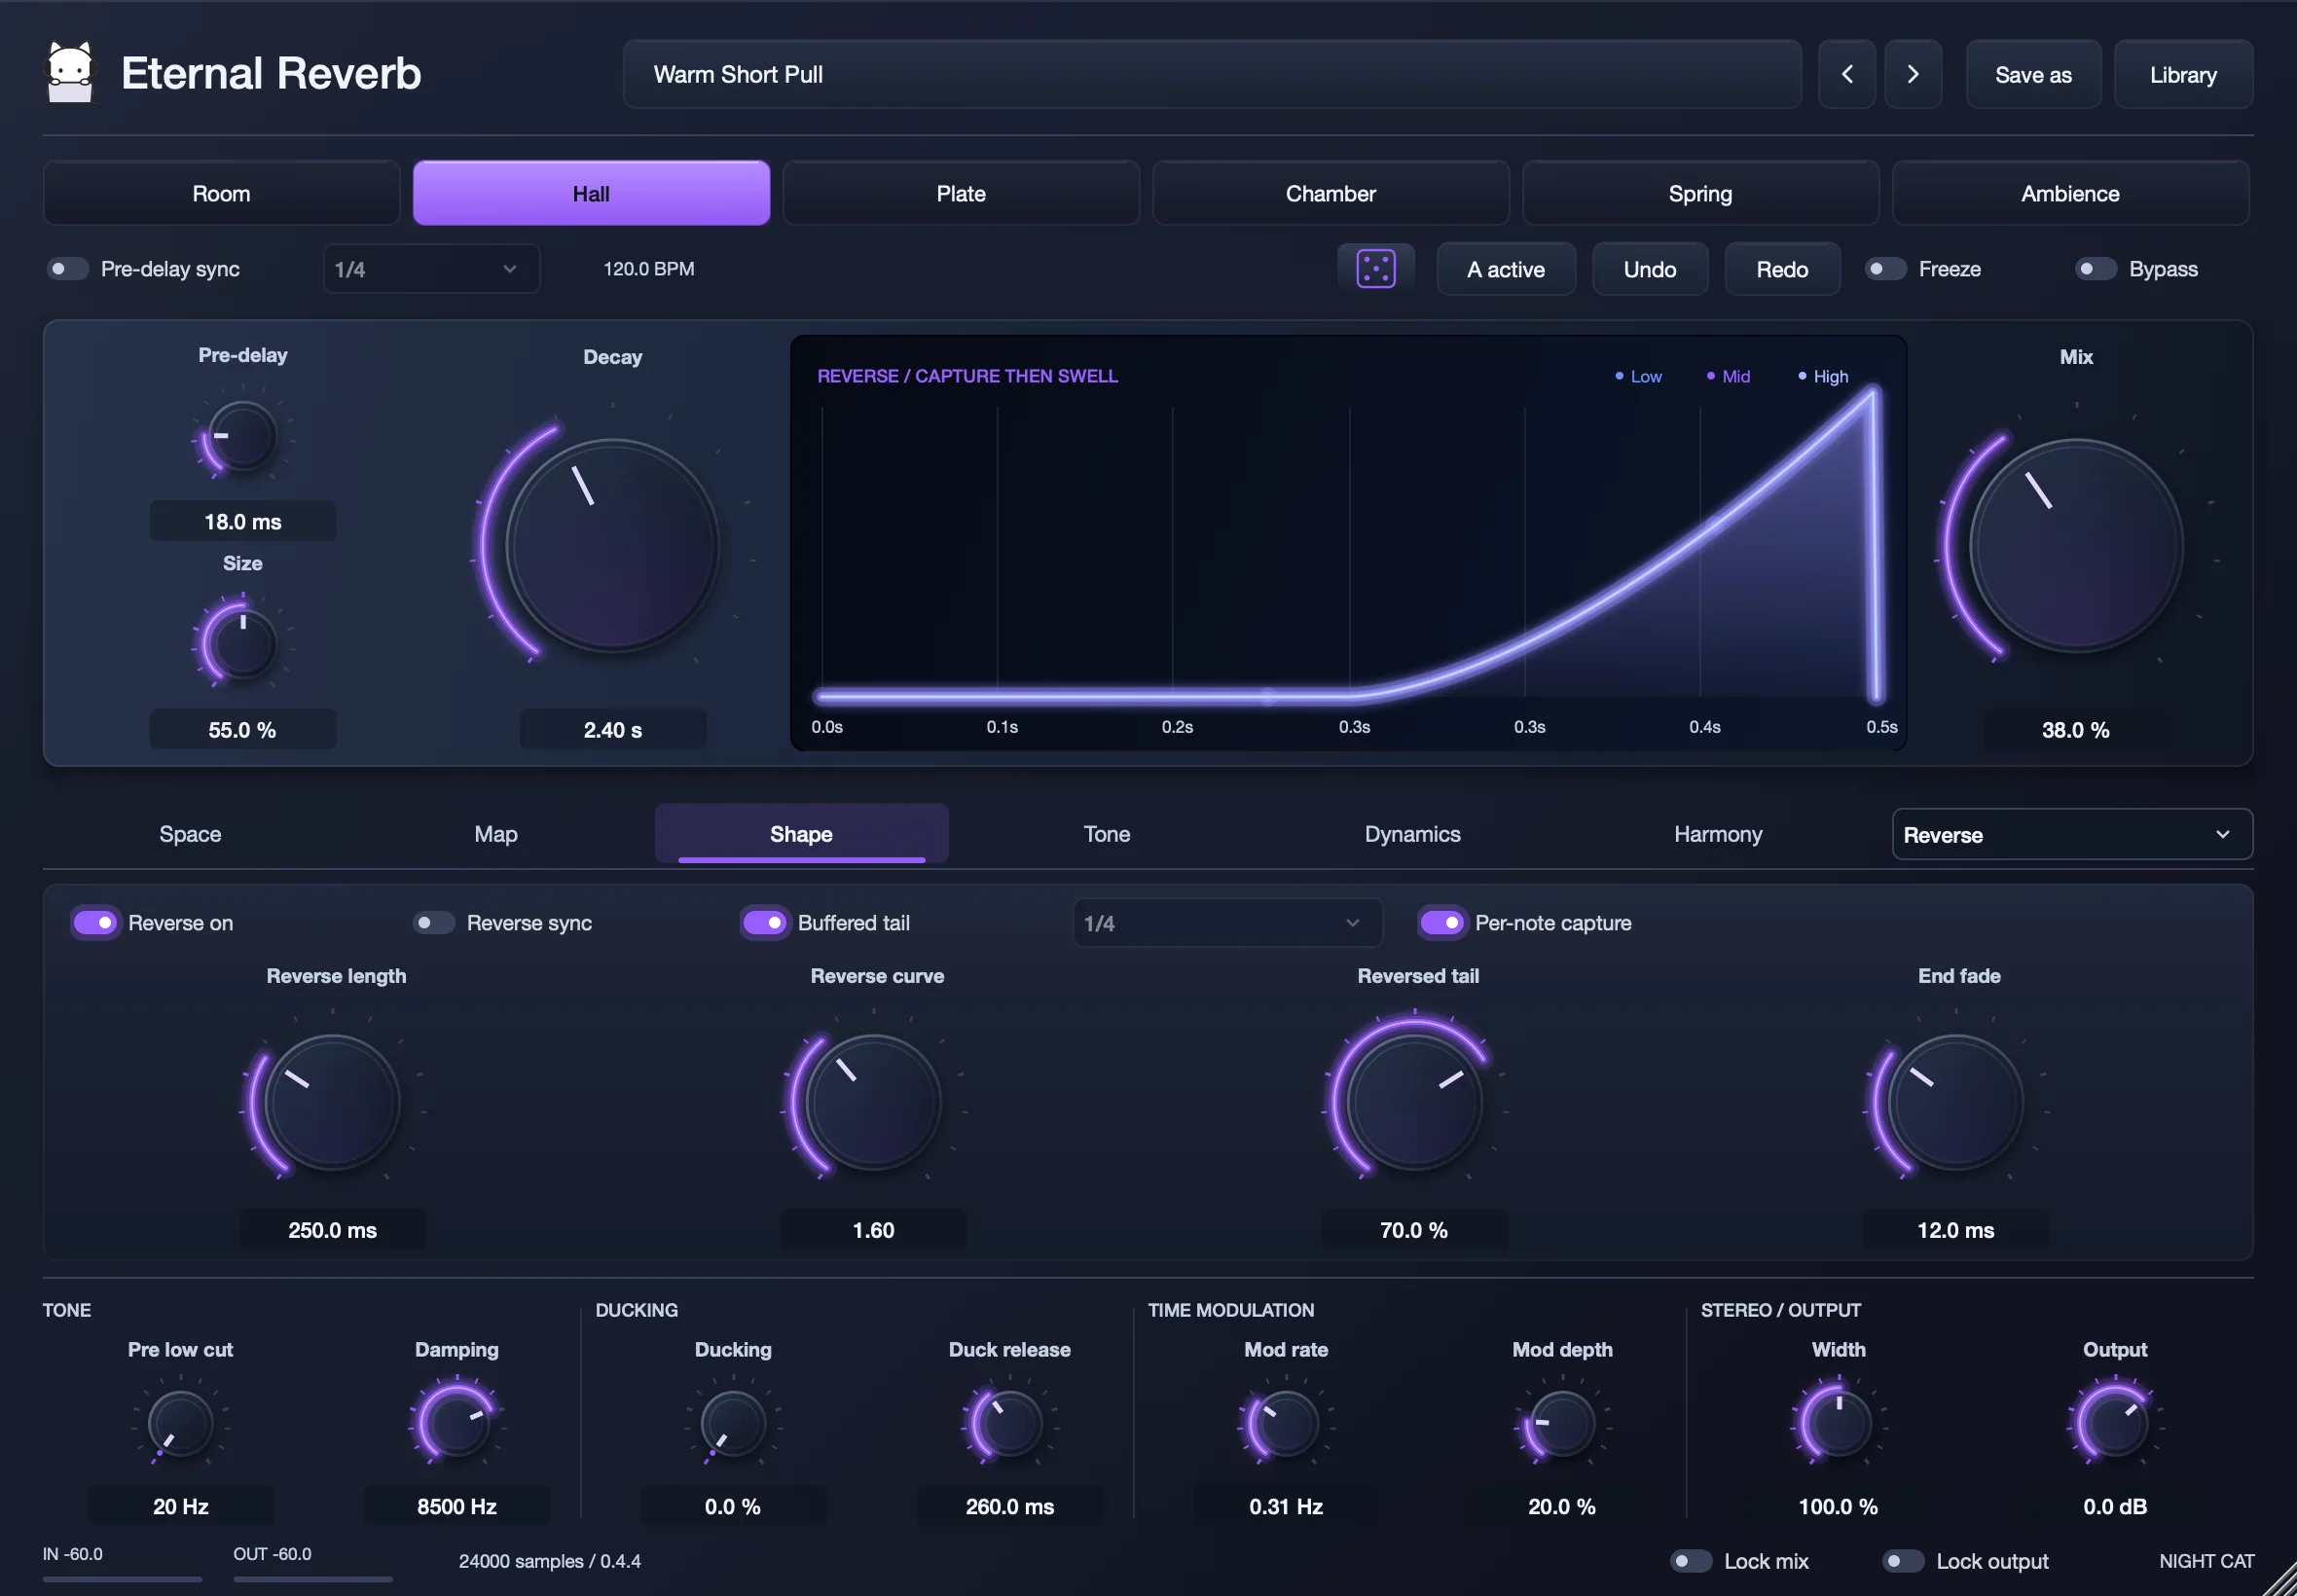
Task: Click the Damping knob
Action: [x=457, y=1423]
